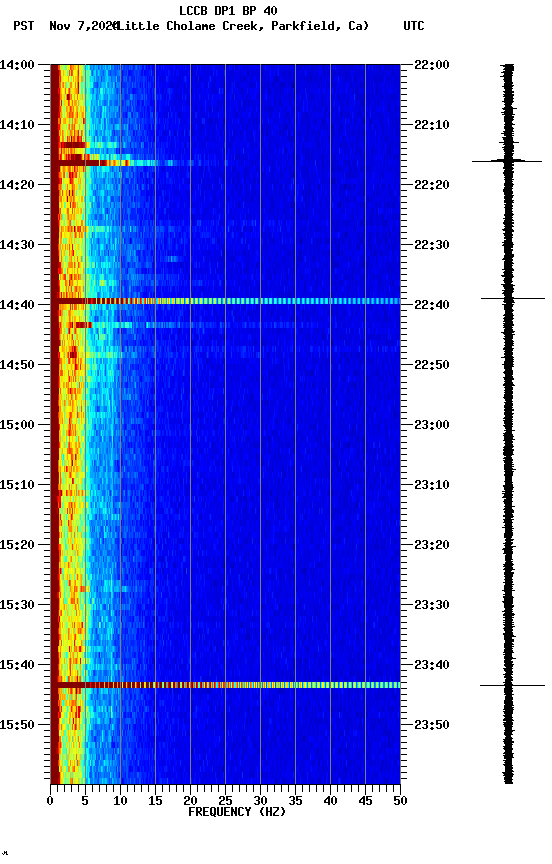Click the 20 Hz frequency axis label
Screen dimensions: 552x864
pos(190,801)
